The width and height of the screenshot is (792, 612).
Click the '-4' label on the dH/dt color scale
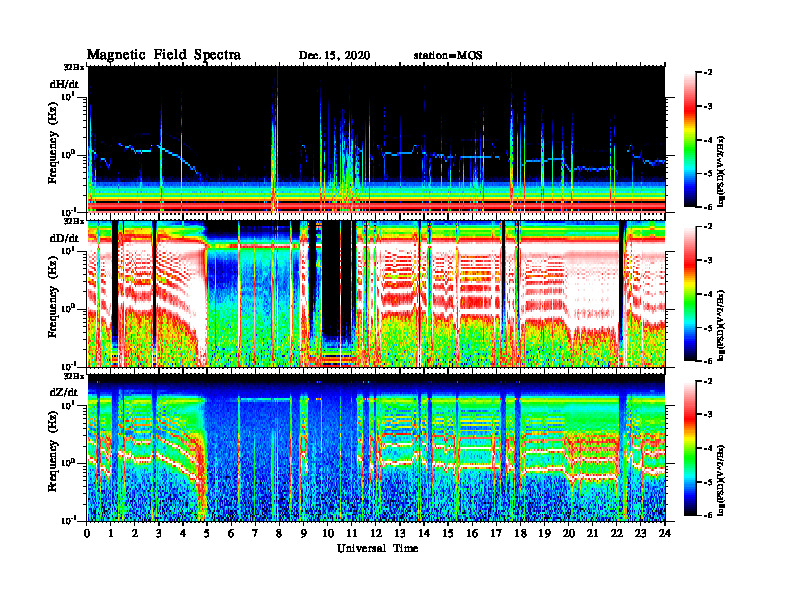tap(708, 140)
